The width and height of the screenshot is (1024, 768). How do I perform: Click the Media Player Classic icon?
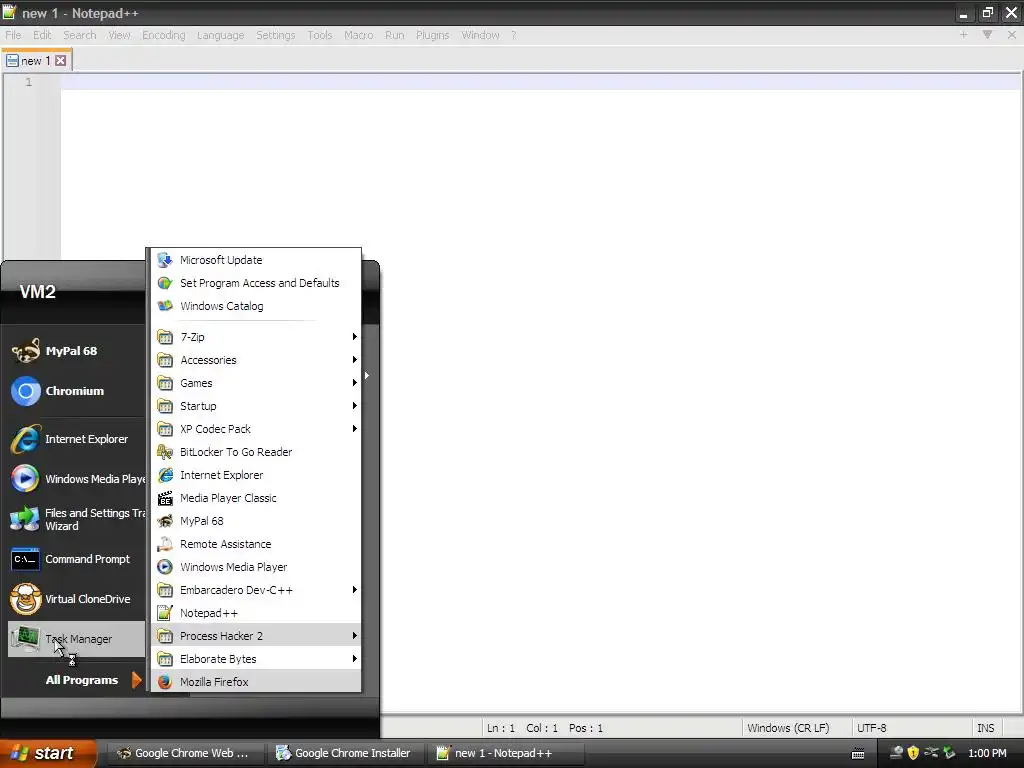(x=165, y=498)
